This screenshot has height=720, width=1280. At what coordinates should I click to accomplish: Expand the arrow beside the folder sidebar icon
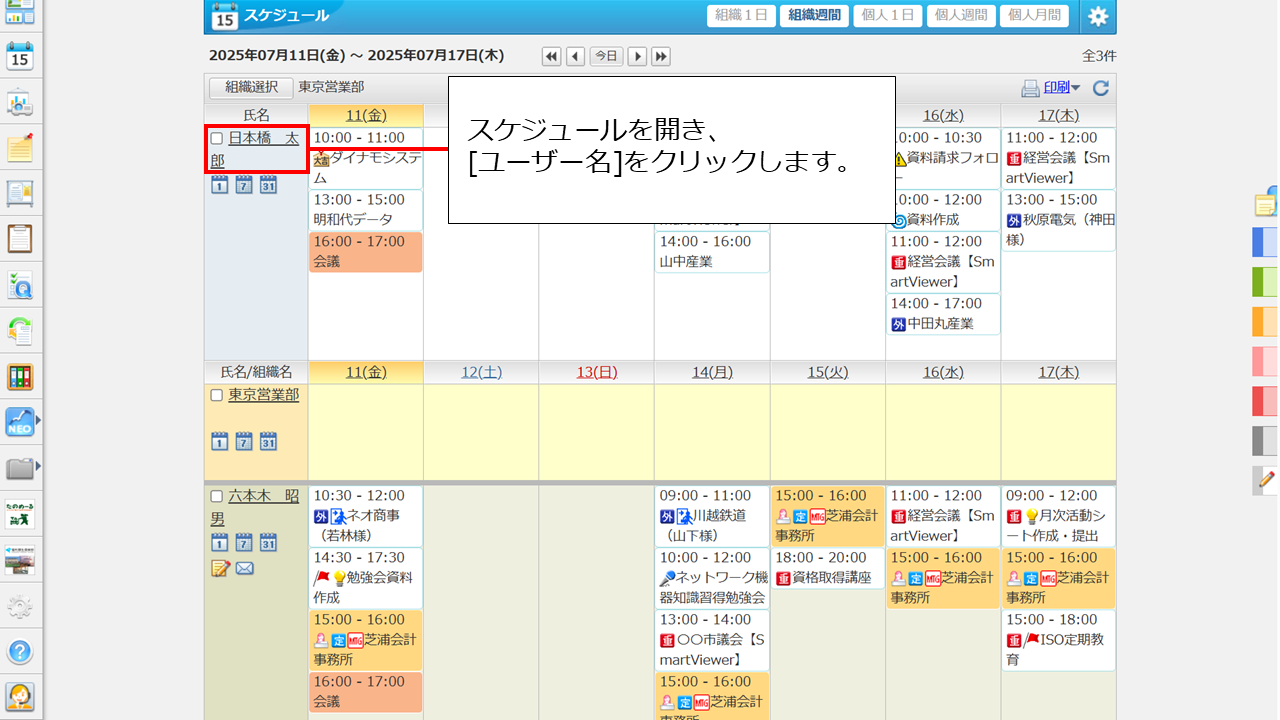pos(39,466)
